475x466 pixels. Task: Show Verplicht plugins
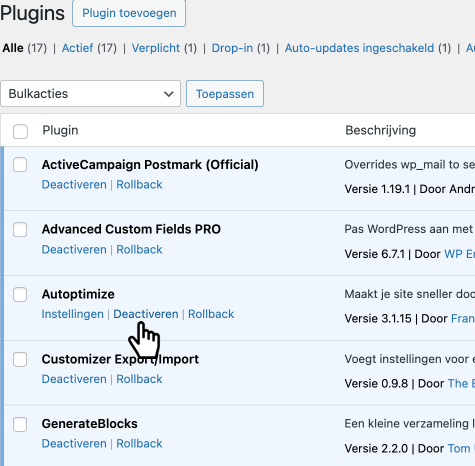point(156,48)
